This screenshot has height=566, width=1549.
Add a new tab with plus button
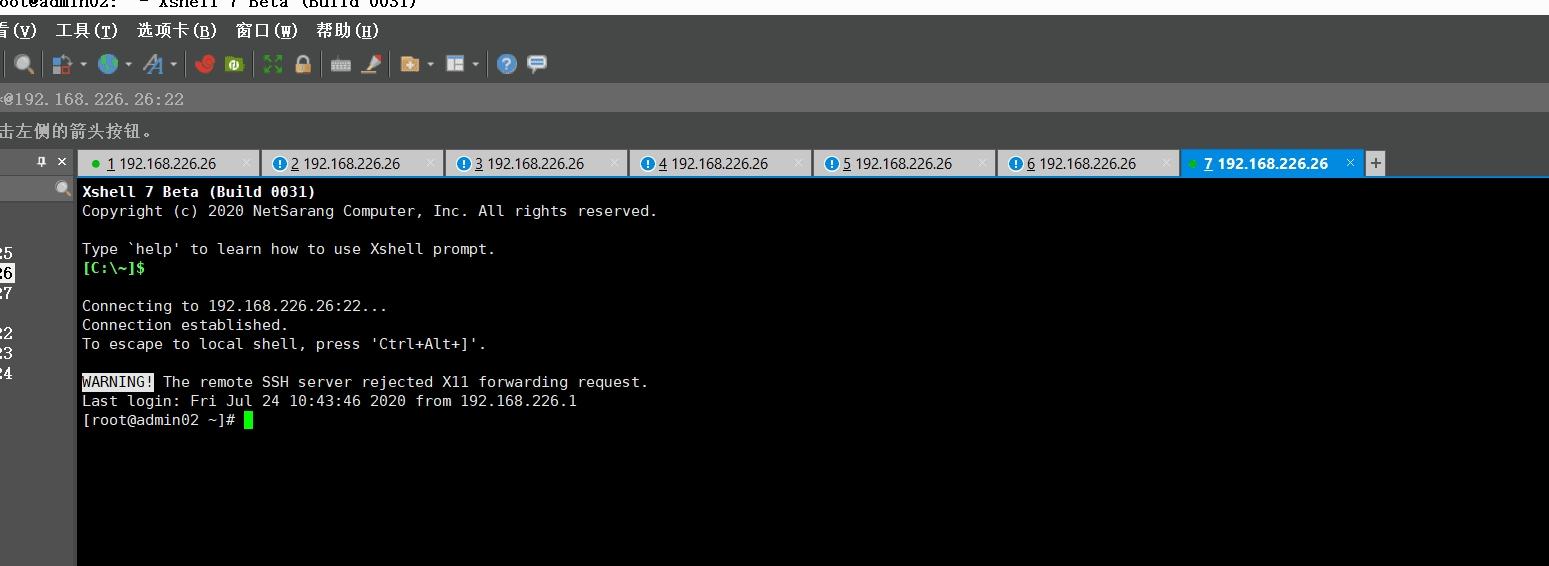pyautogui.click(x=1375, y=163)
